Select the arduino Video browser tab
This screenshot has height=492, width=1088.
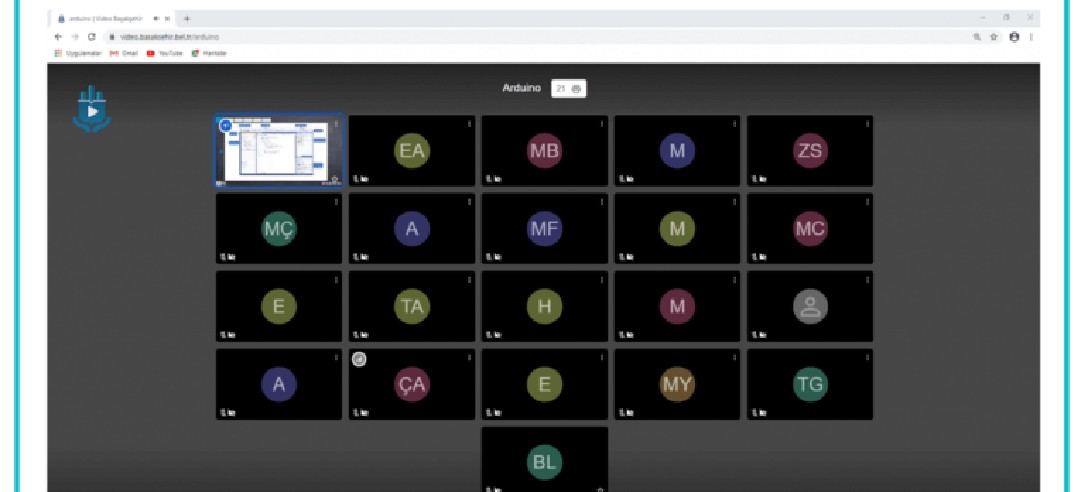(110, 18)
